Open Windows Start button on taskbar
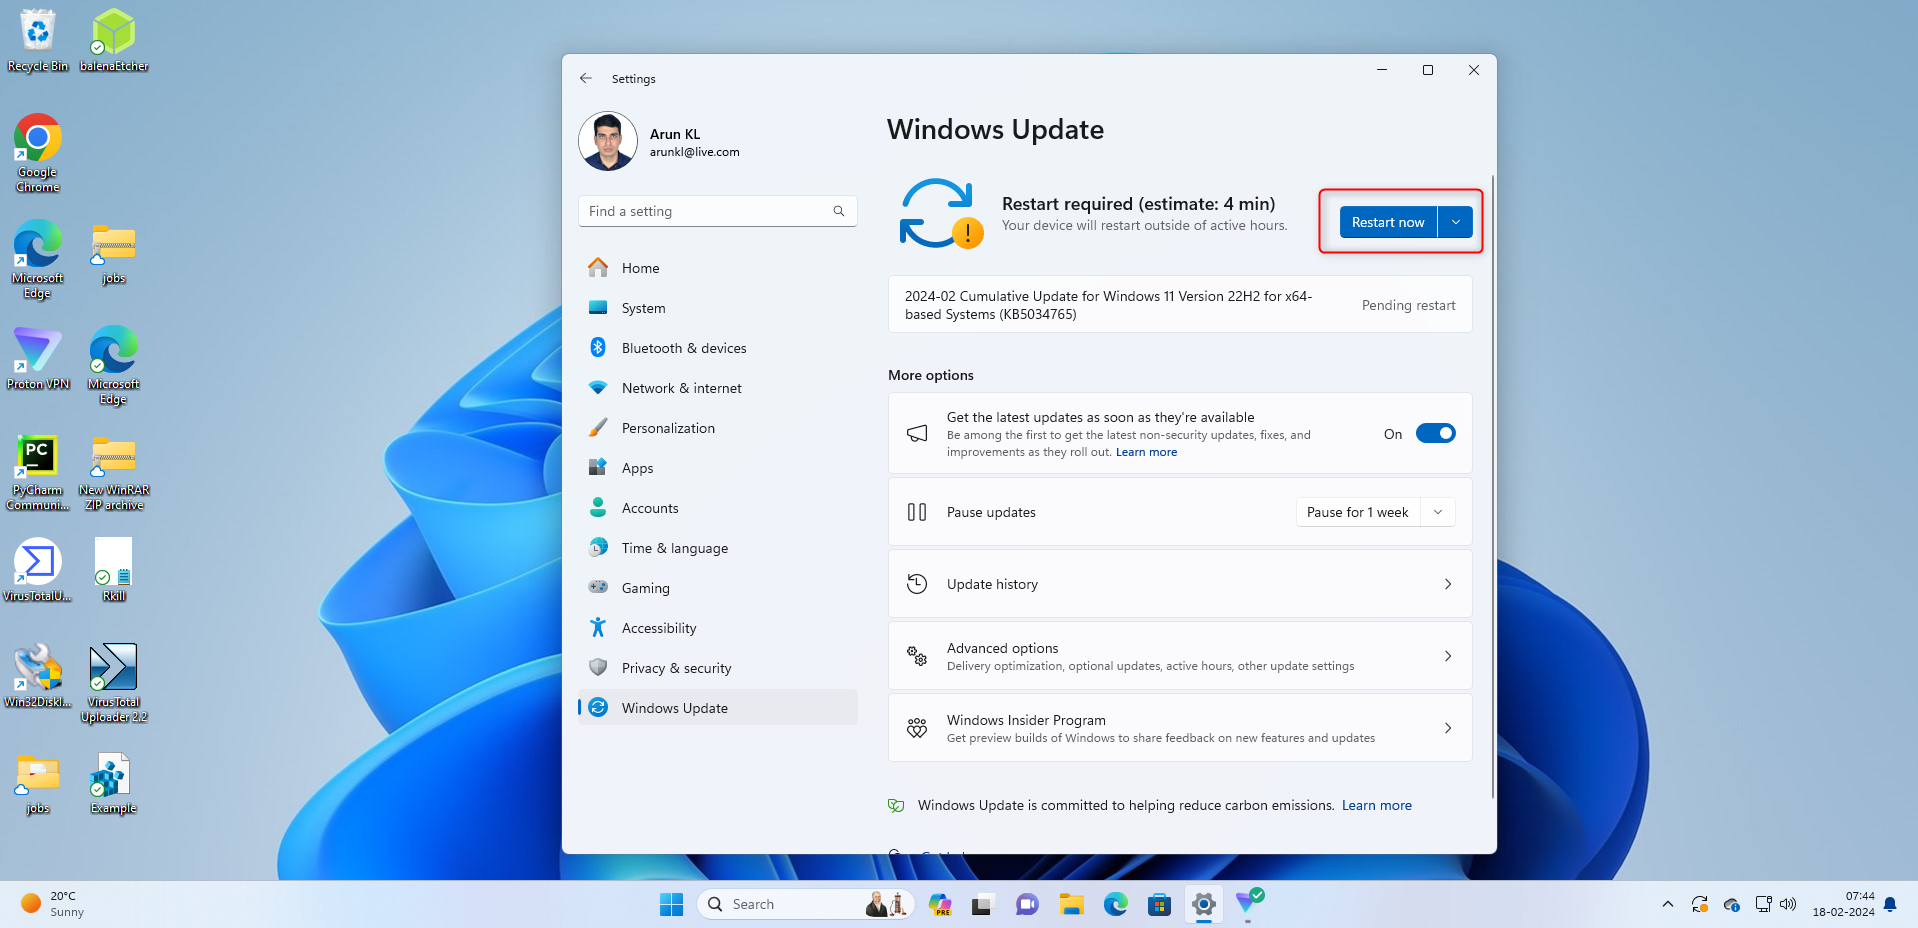The width and height of the screenshot is (1918, 928). pos(671,904)
